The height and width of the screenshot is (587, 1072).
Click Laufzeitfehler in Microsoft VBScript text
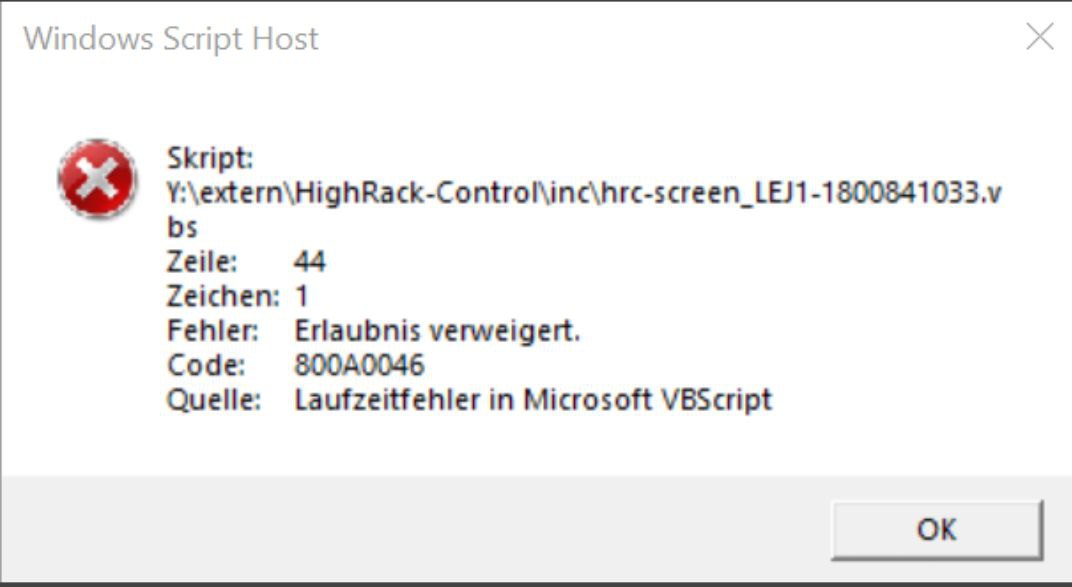[533, 400]
